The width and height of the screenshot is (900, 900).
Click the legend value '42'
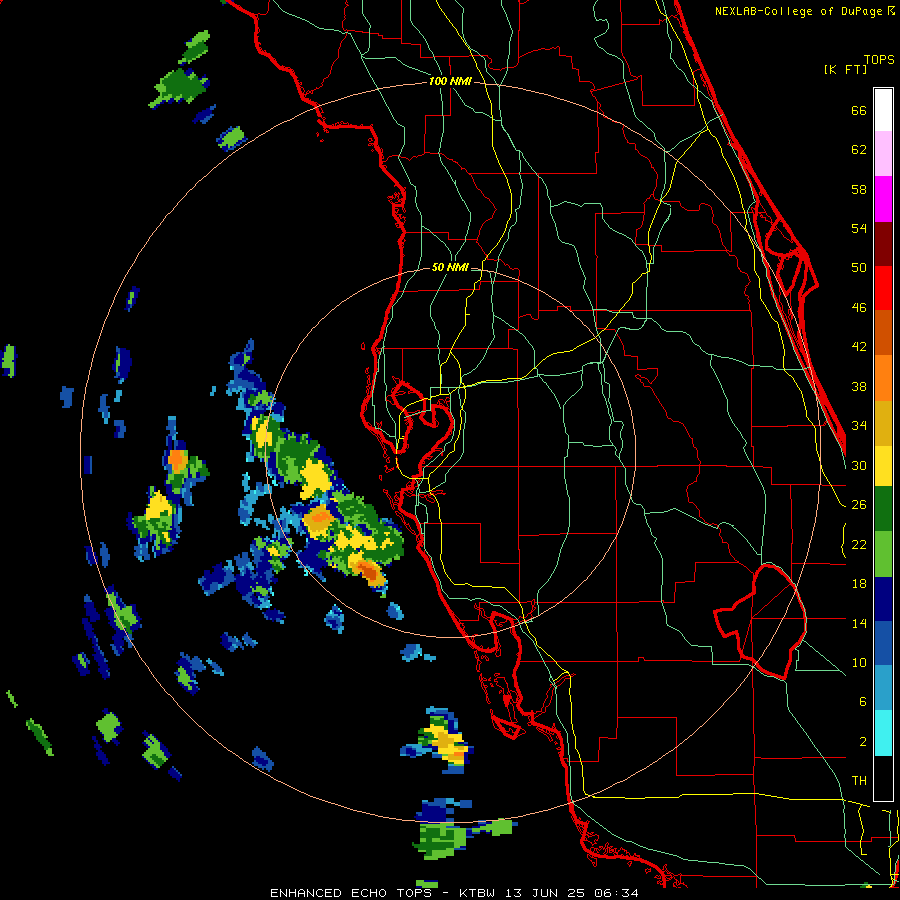(859, 347)
